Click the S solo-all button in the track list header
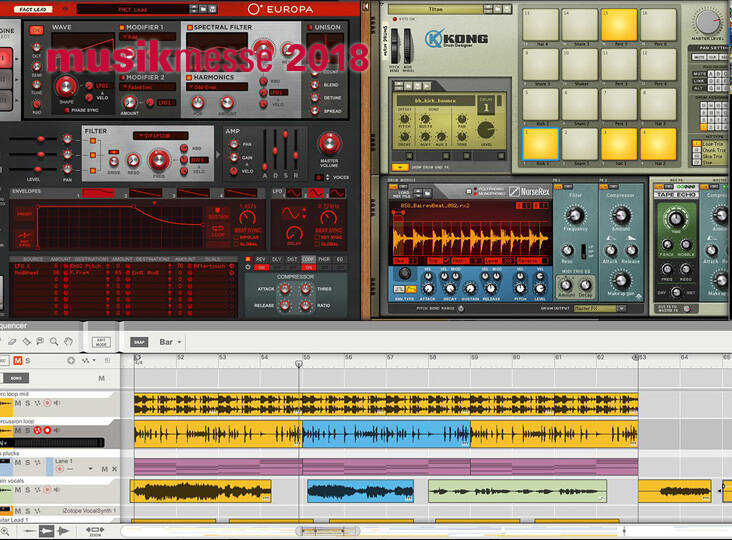This screenshot has height=540, width=732. (28, 360)
